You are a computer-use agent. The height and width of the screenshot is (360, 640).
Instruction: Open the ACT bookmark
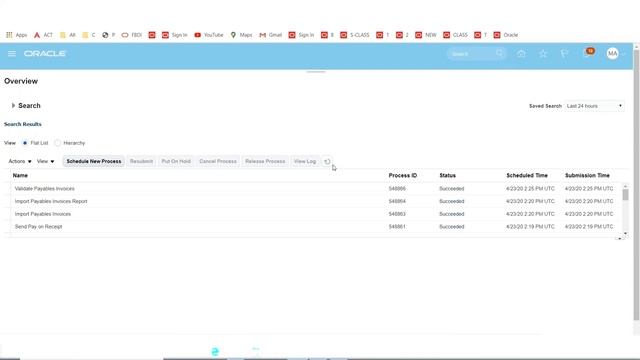click(43, 35)
